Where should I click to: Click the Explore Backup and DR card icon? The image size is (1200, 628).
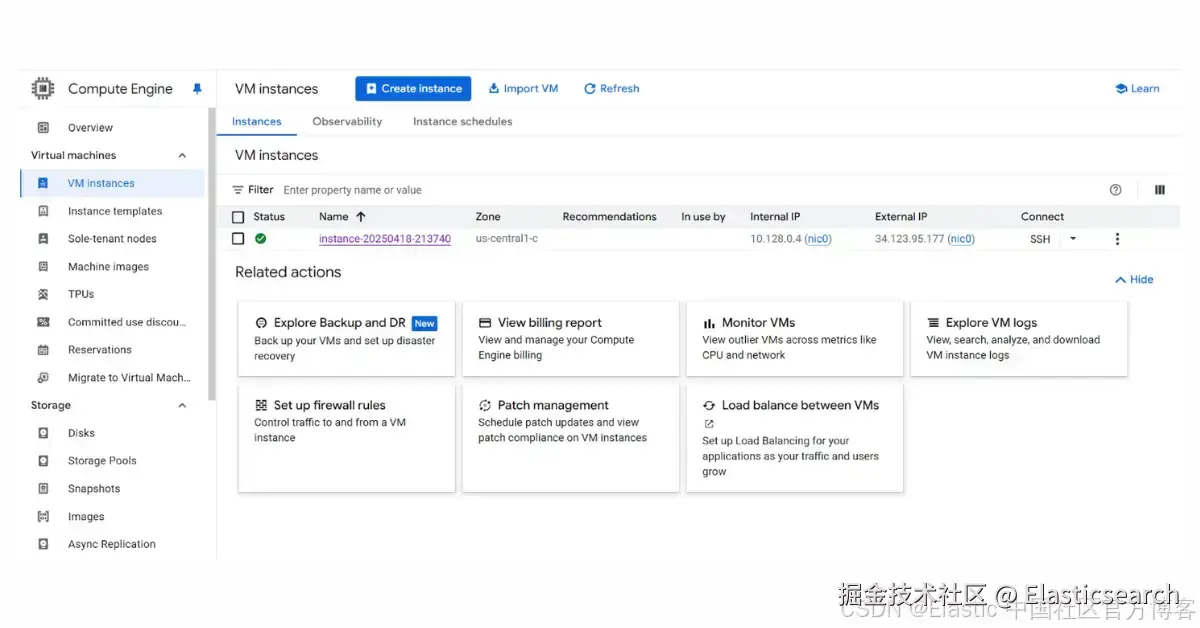[262, 323]
